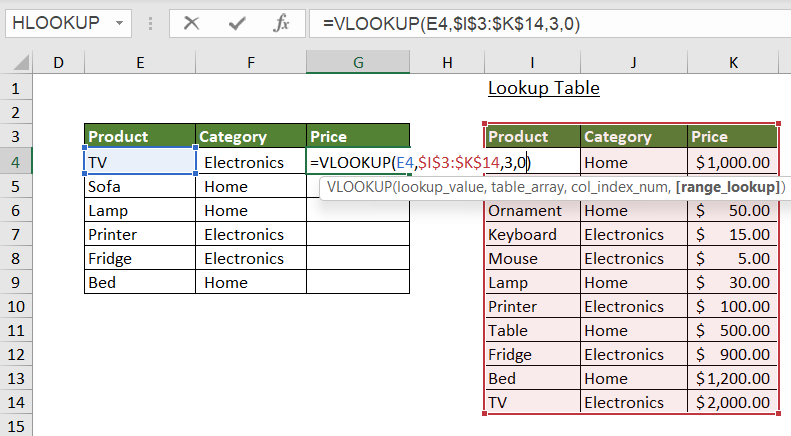Select row 4 header

[16, 162]
